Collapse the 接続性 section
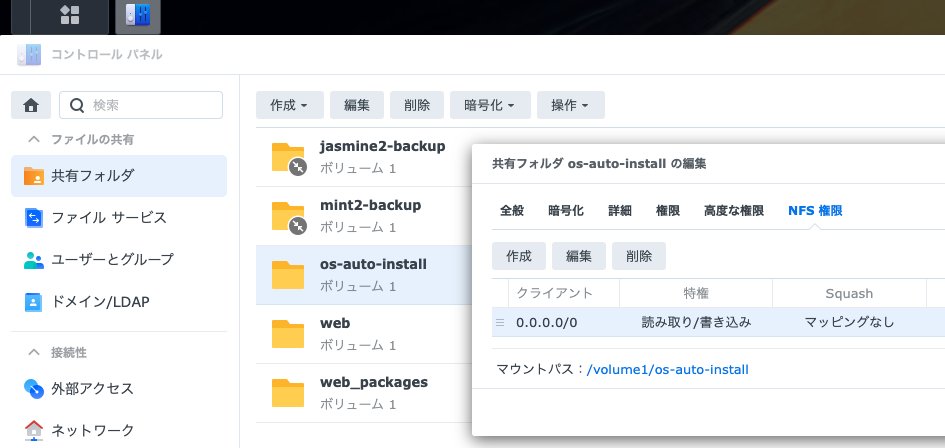This screenshot has width=945, height=448. (x=34, y=352)
